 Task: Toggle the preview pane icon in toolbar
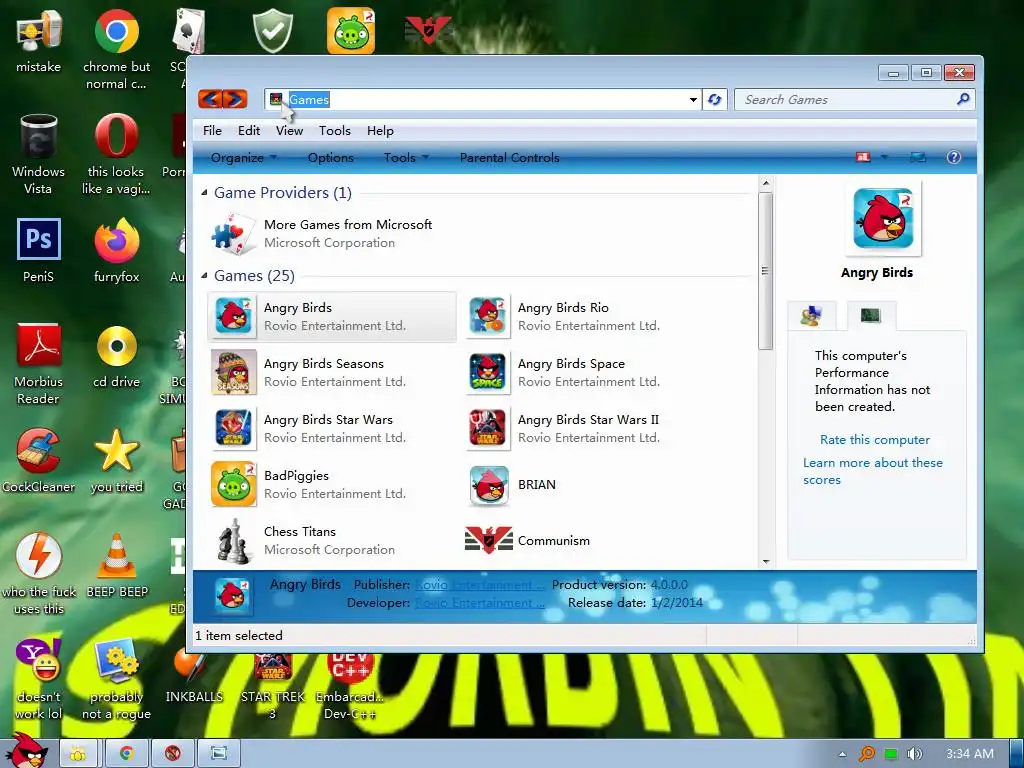tap(918, 157)
